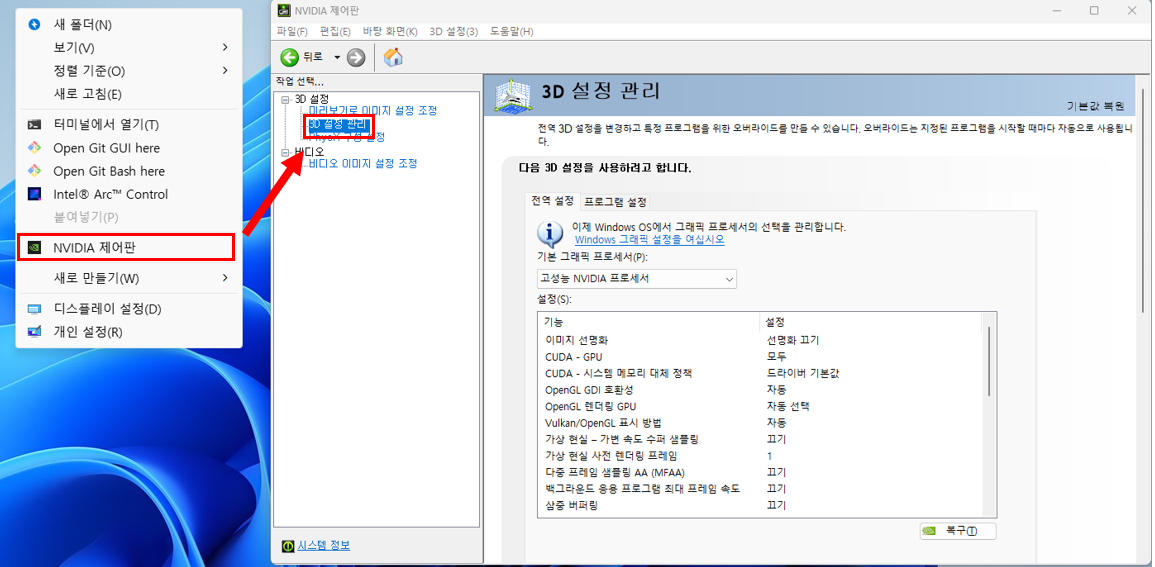Screen dimensions: 1155x567
Task: Click the 새 폴더 icon in context menu
Action: pyautogui.click(x=34, y=24)
